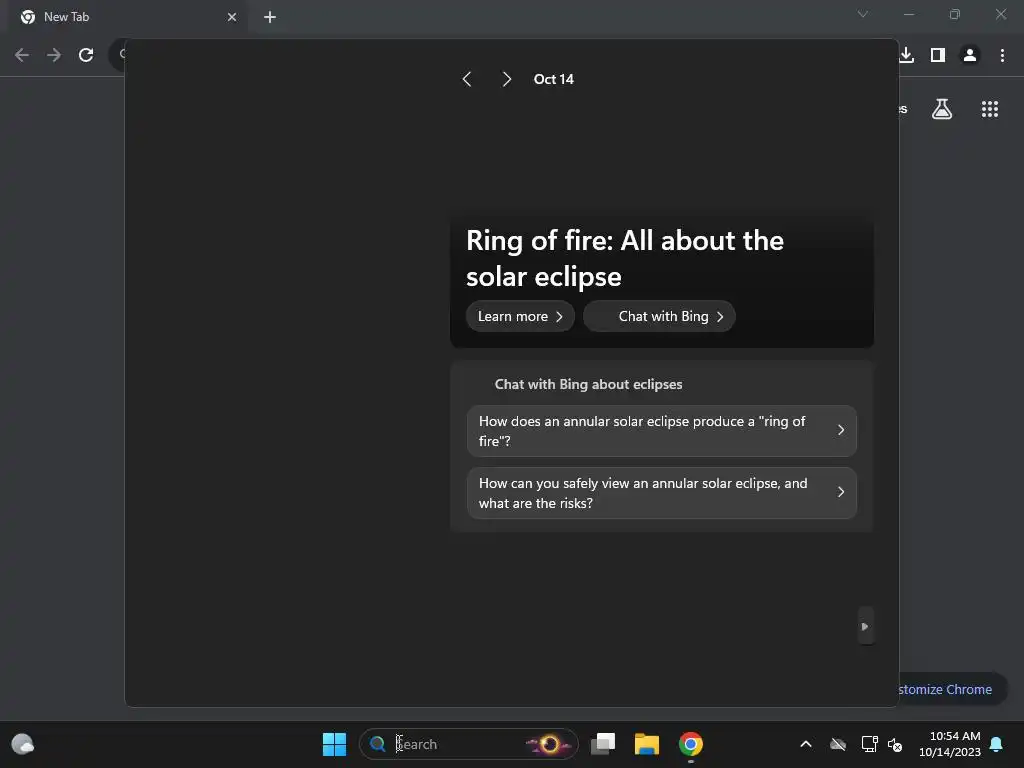Click the Oct 14 date label

pyautogui.click(x=554, y=79)
